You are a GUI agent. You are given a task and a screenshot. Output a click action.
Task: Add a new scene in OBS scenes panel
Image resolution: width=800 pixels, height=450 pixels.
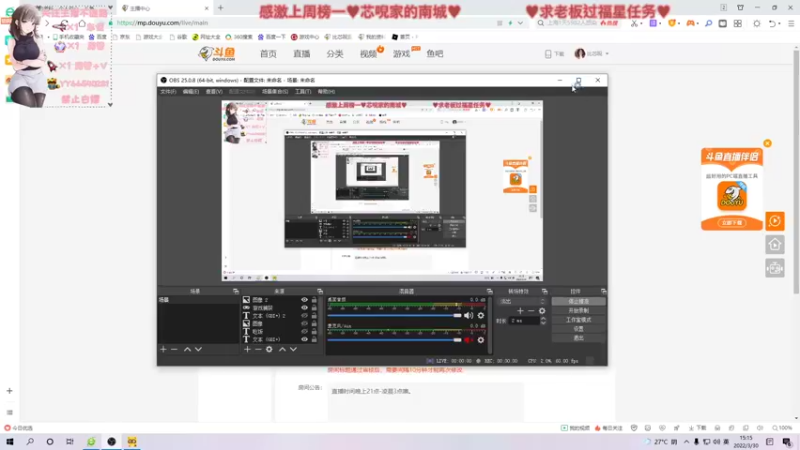[x=163, y=349]
